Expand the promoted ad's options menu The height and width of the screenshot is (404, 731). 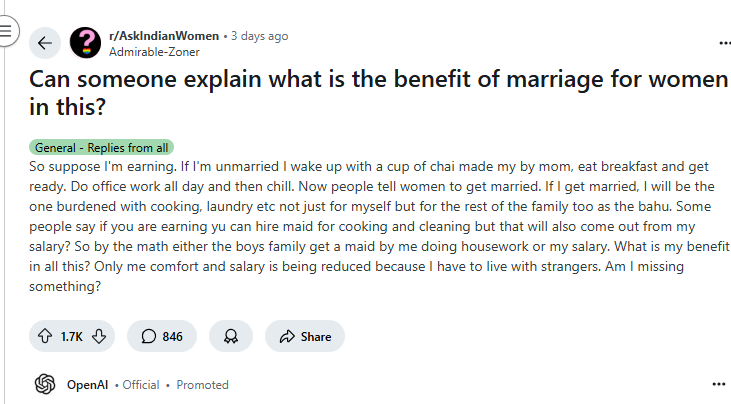(718, 384)
